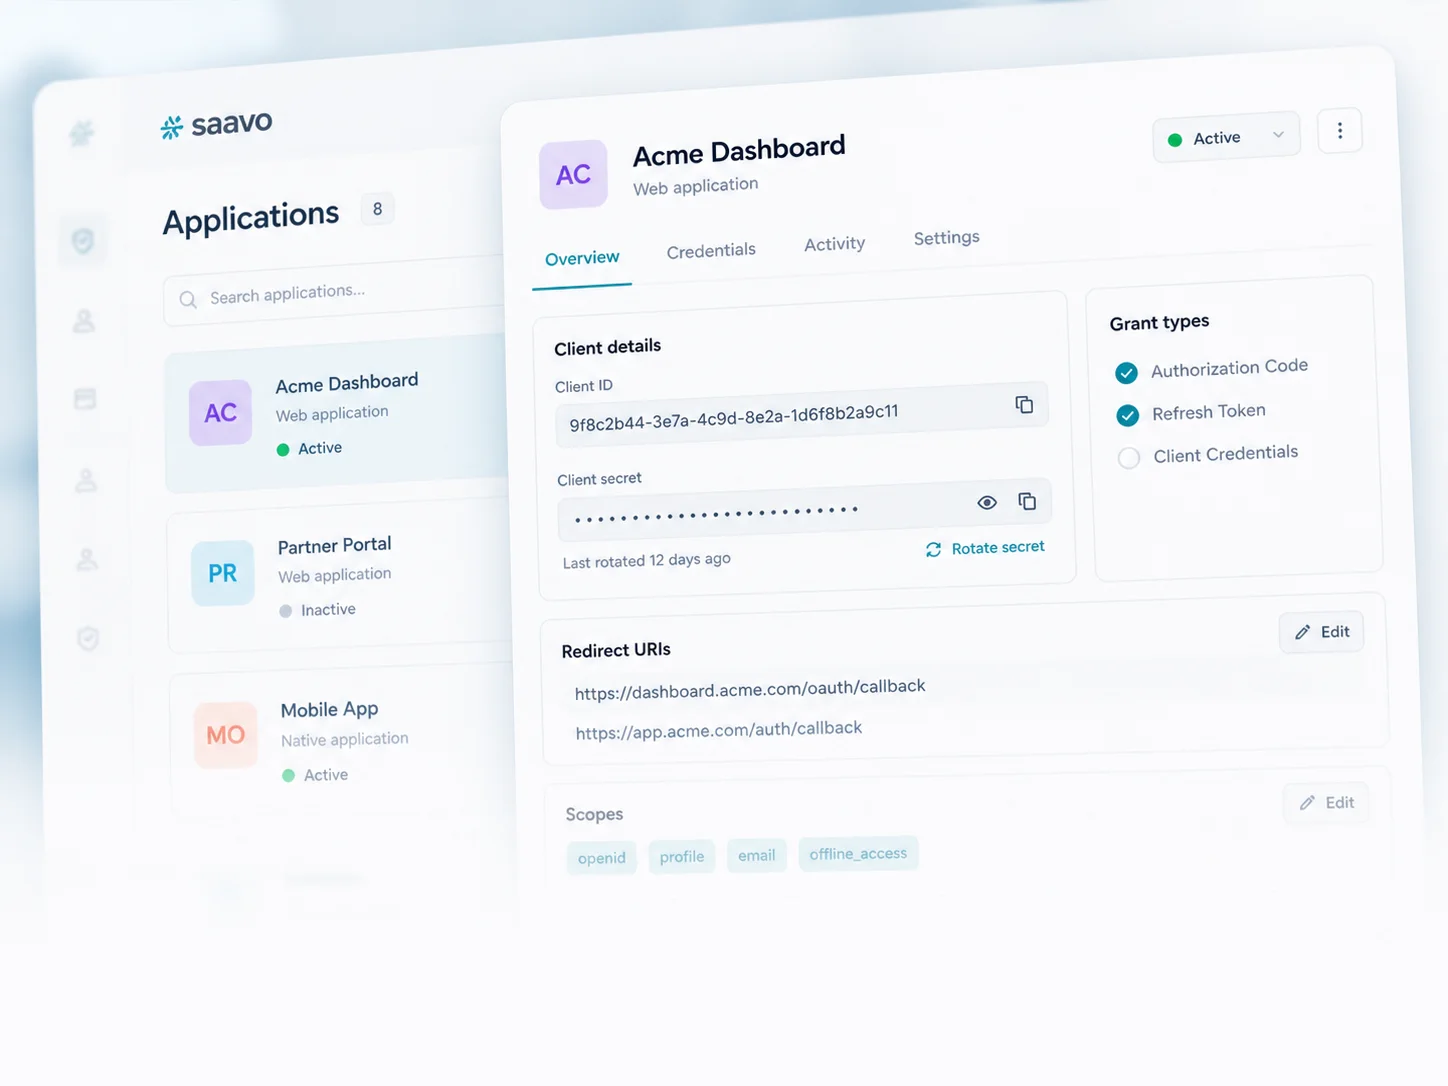This screenshot has height=1086, width=1448.
Task: Click the PR avatar of Partner Portal
Action: [x=222, y=573]
